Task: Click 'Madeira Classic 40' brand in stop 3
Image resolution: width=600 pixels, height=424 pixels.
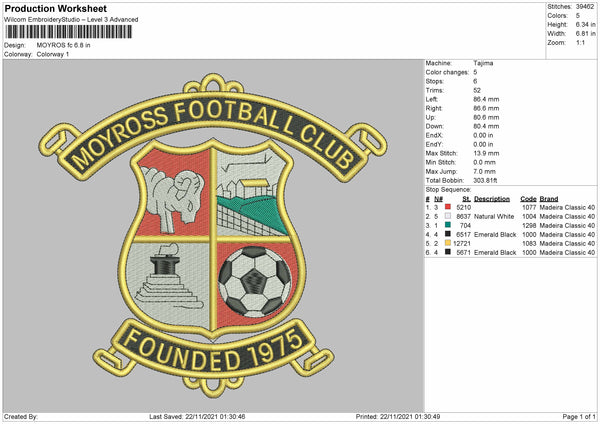Action: pos(567,225)
